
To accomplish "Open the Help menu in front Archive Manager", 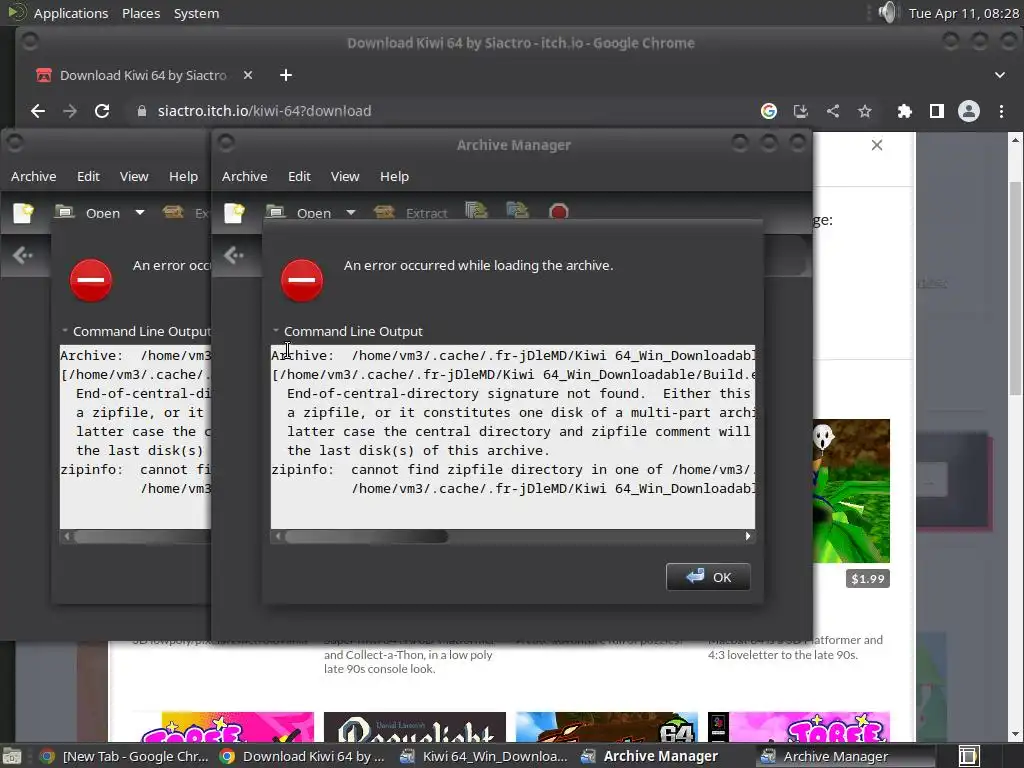I will (394, 176).
